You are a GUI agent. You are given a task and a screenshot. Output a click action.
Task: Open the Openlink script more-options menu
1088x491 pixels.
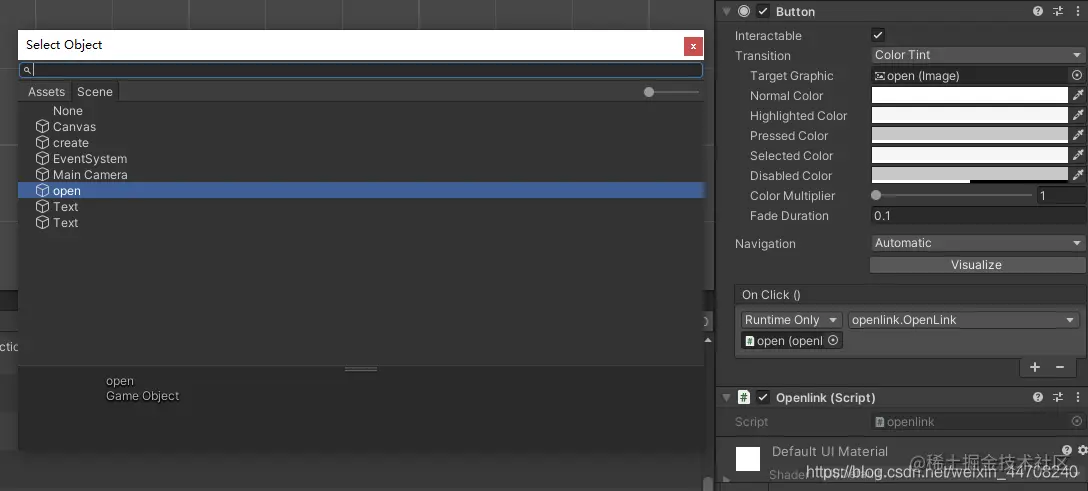click(1078, 397)
